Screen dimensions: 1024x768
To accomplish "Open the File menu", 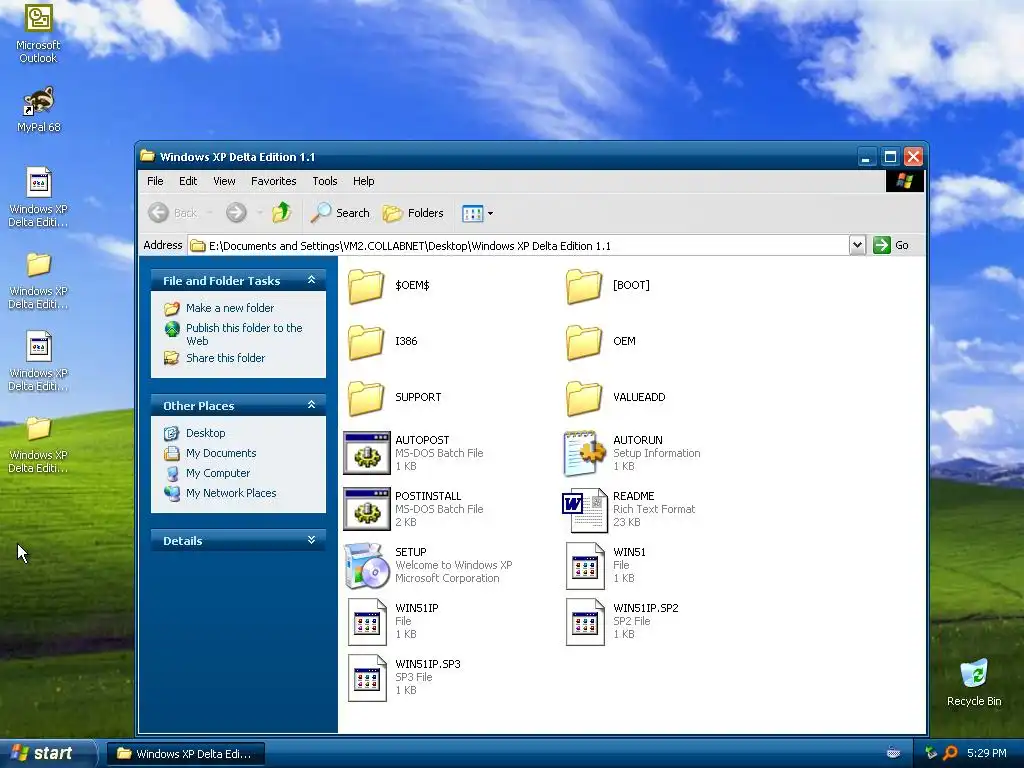I will coord(155,181).
